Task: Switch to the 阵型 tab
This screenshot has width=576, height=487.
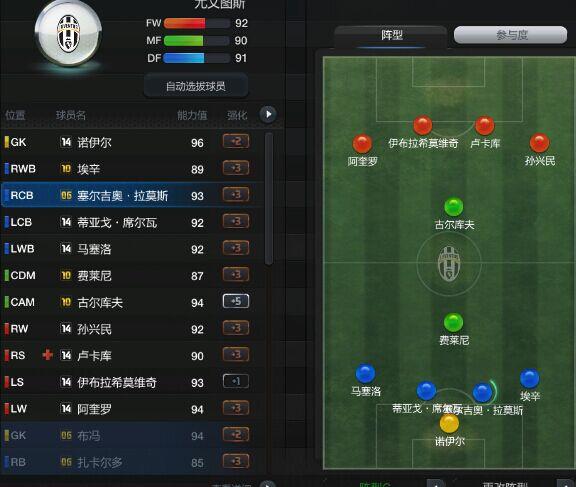Action: (x=391, y=36)
